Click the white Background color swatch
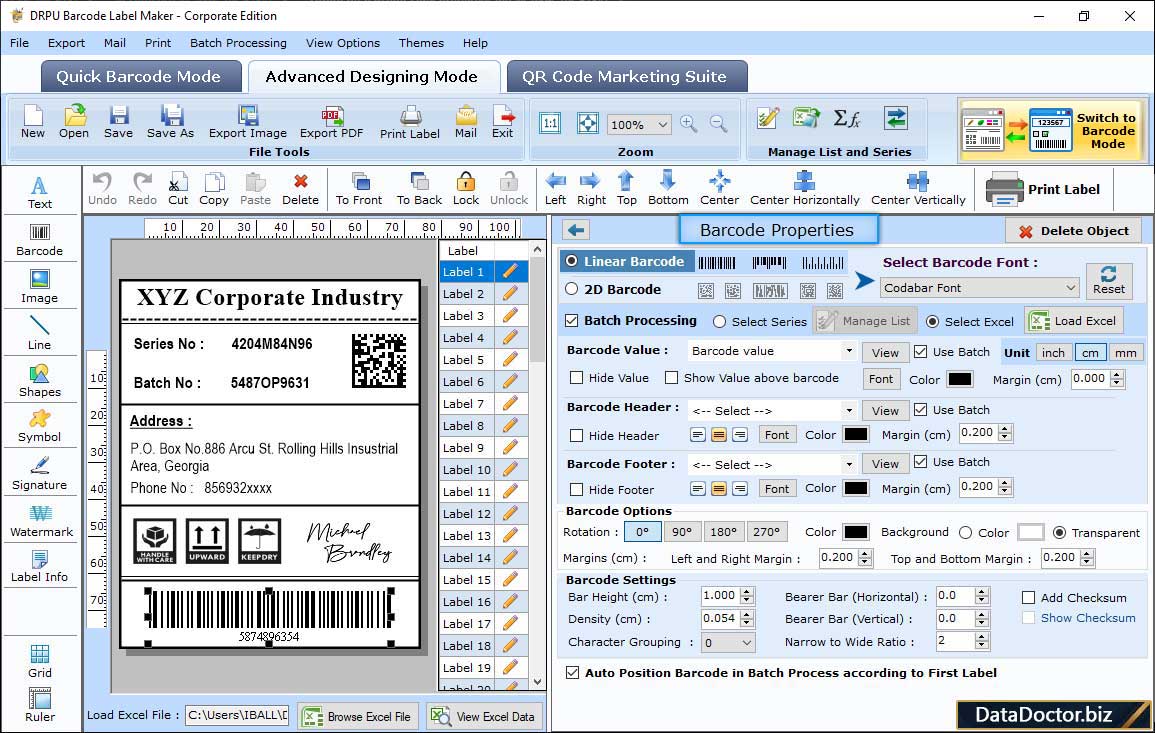The height and width of the screenshot is (733, 1155). click(1030, 532)
